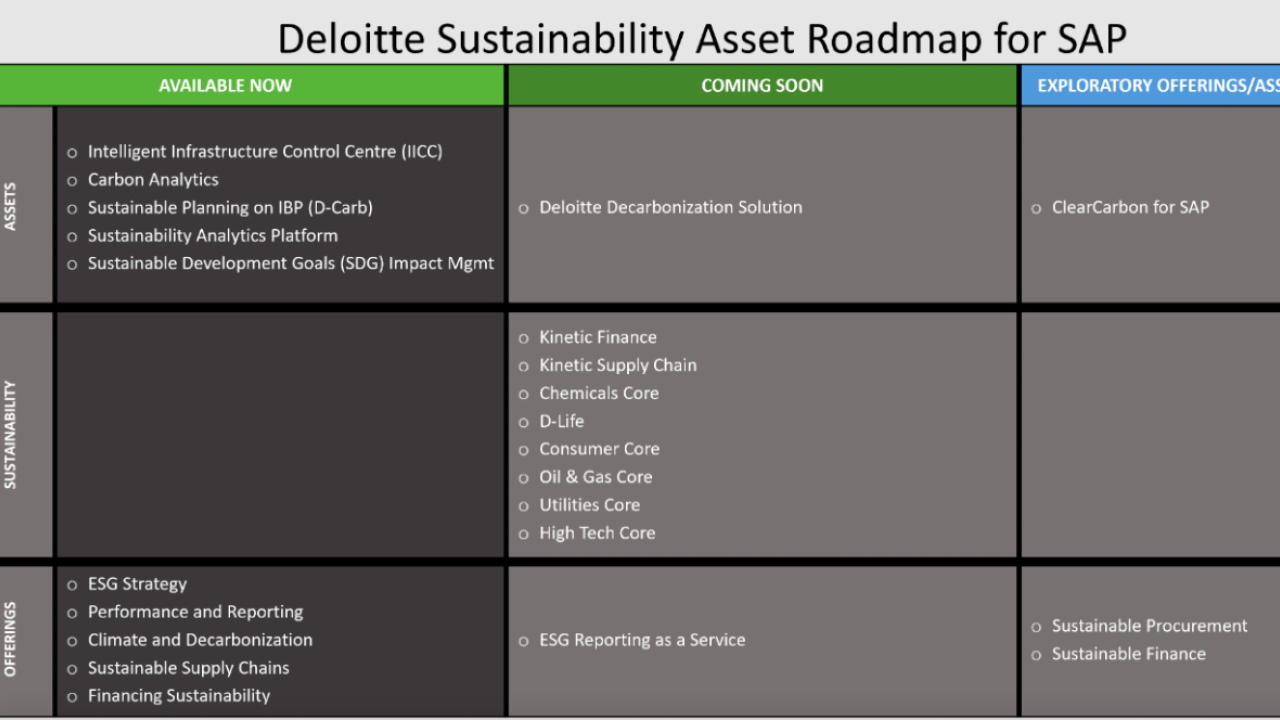Select the "ClearCarbon for SAP" entry
Screen dimensions: 1280x720
(x=1130, y=208)
